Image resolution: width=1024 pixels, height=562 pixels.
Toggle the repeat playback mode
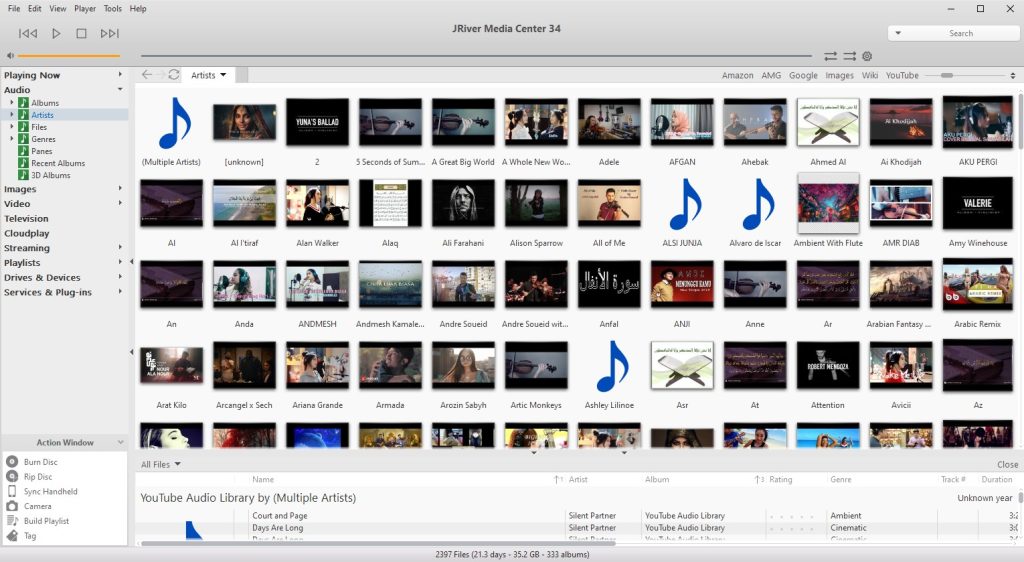click(830, 56)
